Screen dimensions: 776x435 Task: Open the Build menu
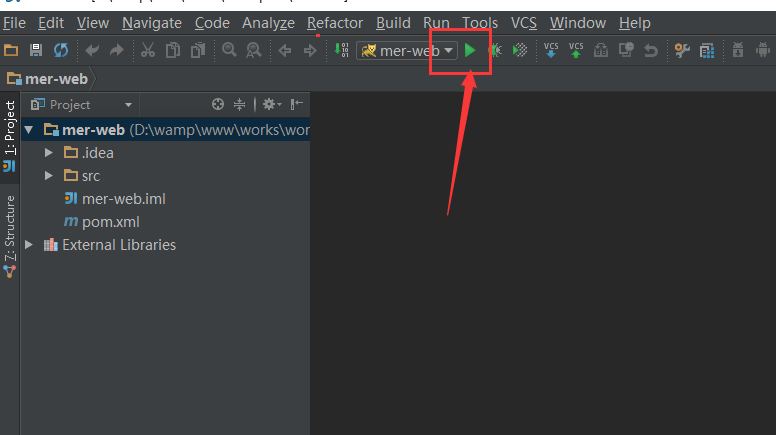[x=393, y=23]
